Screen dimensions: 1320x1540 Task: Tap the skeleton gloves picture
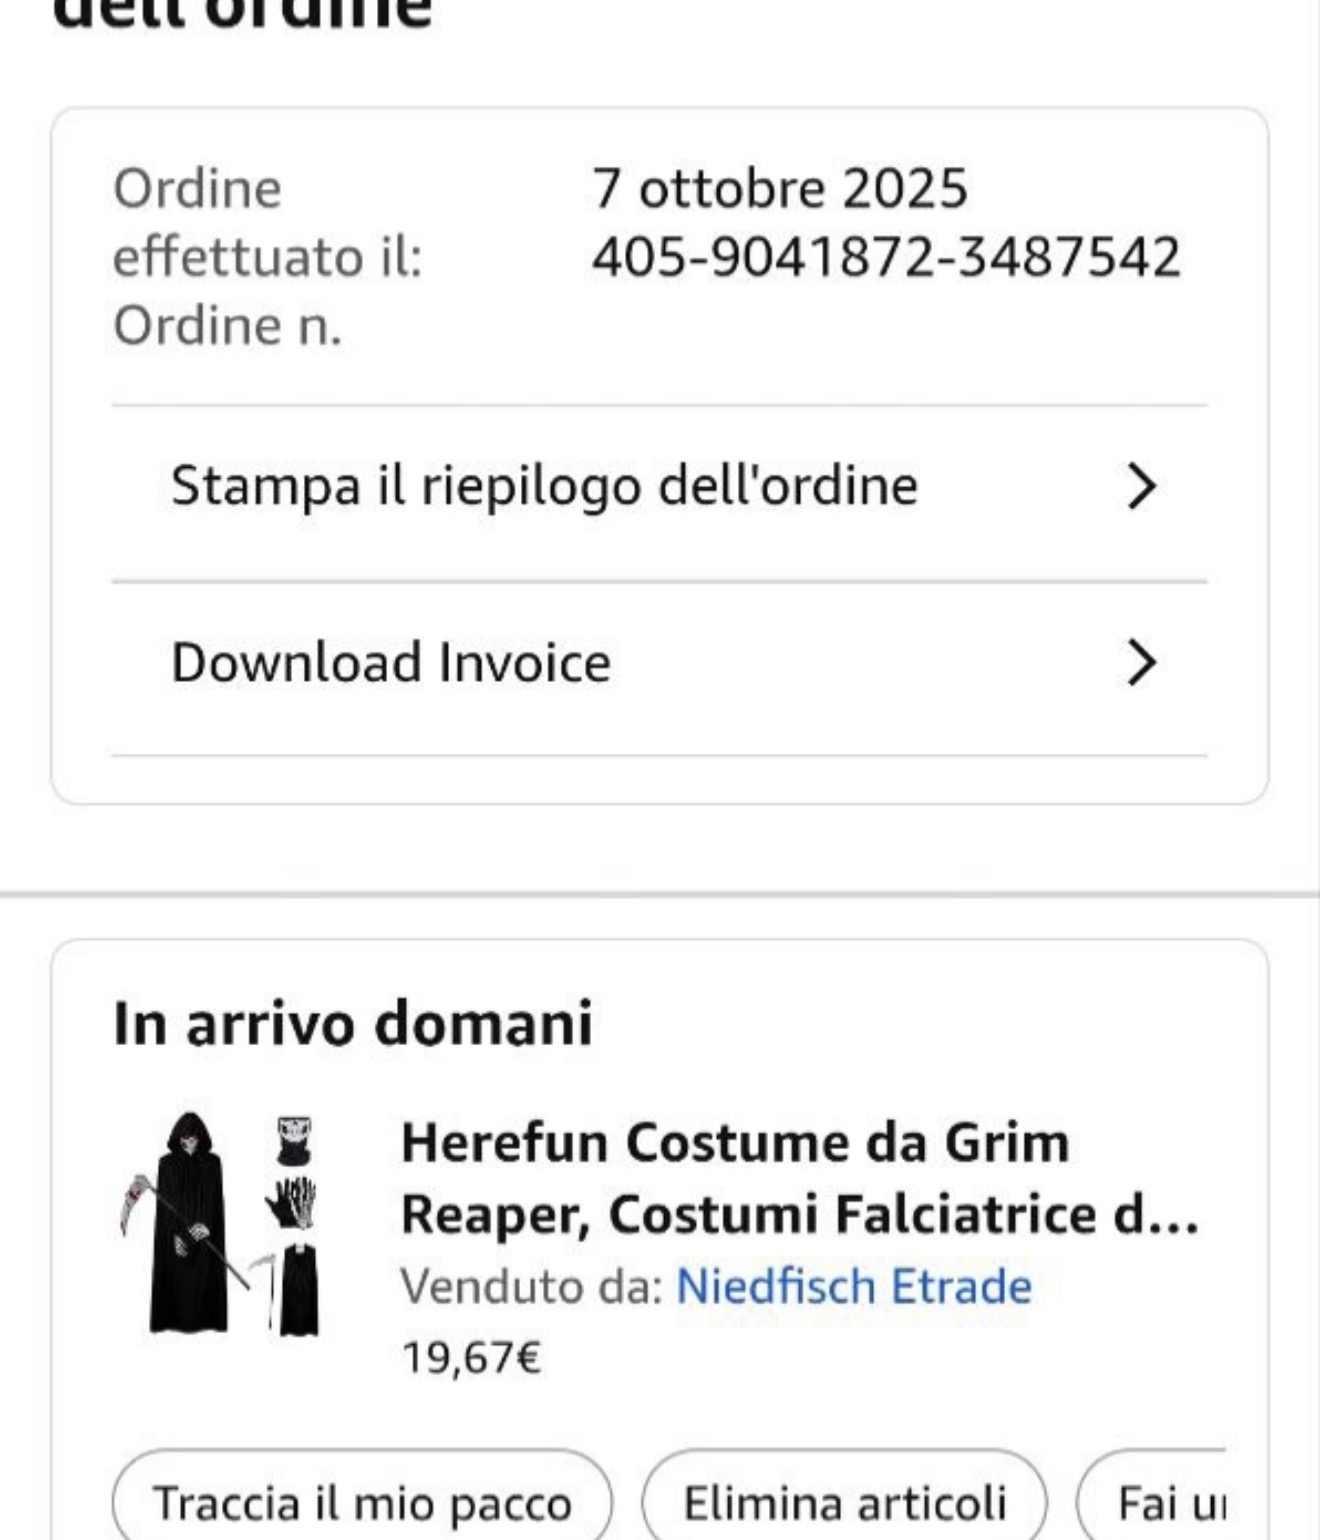coord(292,1202)
